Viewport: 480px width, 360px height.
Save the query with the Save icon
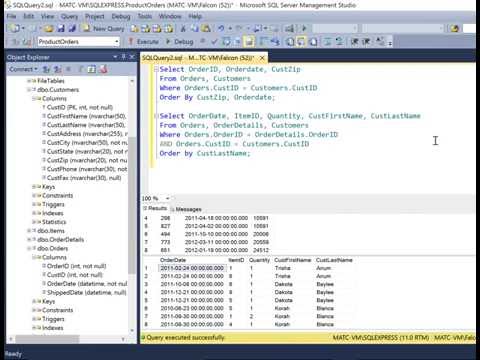click(x=61, y=29)
